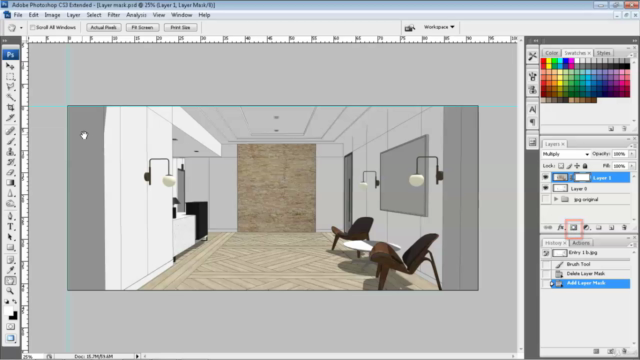
Task: Toggle Lock Position icon
Action: tap(577, 166)
